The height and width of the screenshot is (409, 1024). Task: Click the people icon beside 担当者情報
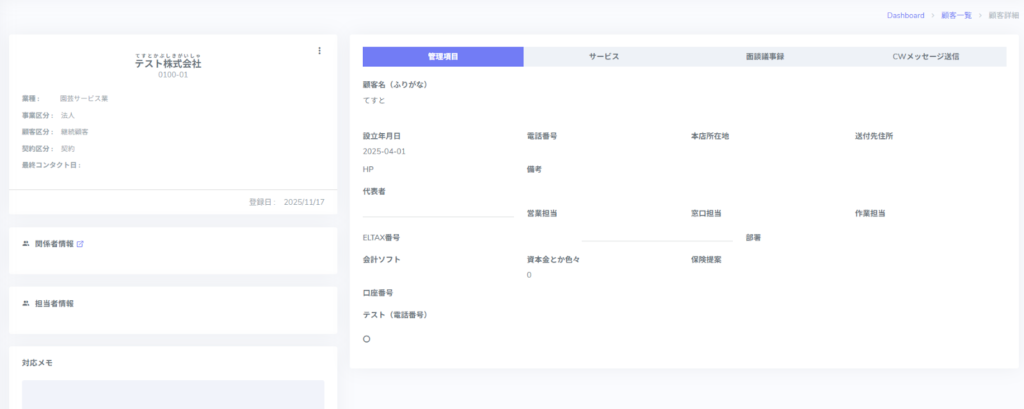pyautogui.click(x=26, y=303)
